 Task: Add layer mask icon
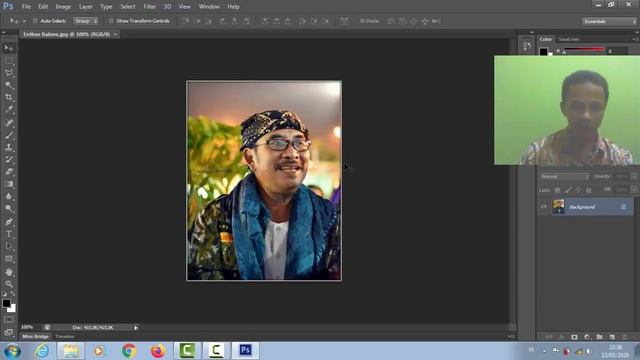[x=574, y=337]
